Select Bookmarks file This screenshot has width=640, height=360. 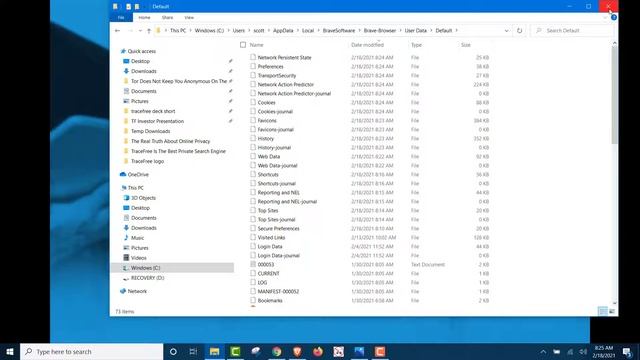point(270,300)
